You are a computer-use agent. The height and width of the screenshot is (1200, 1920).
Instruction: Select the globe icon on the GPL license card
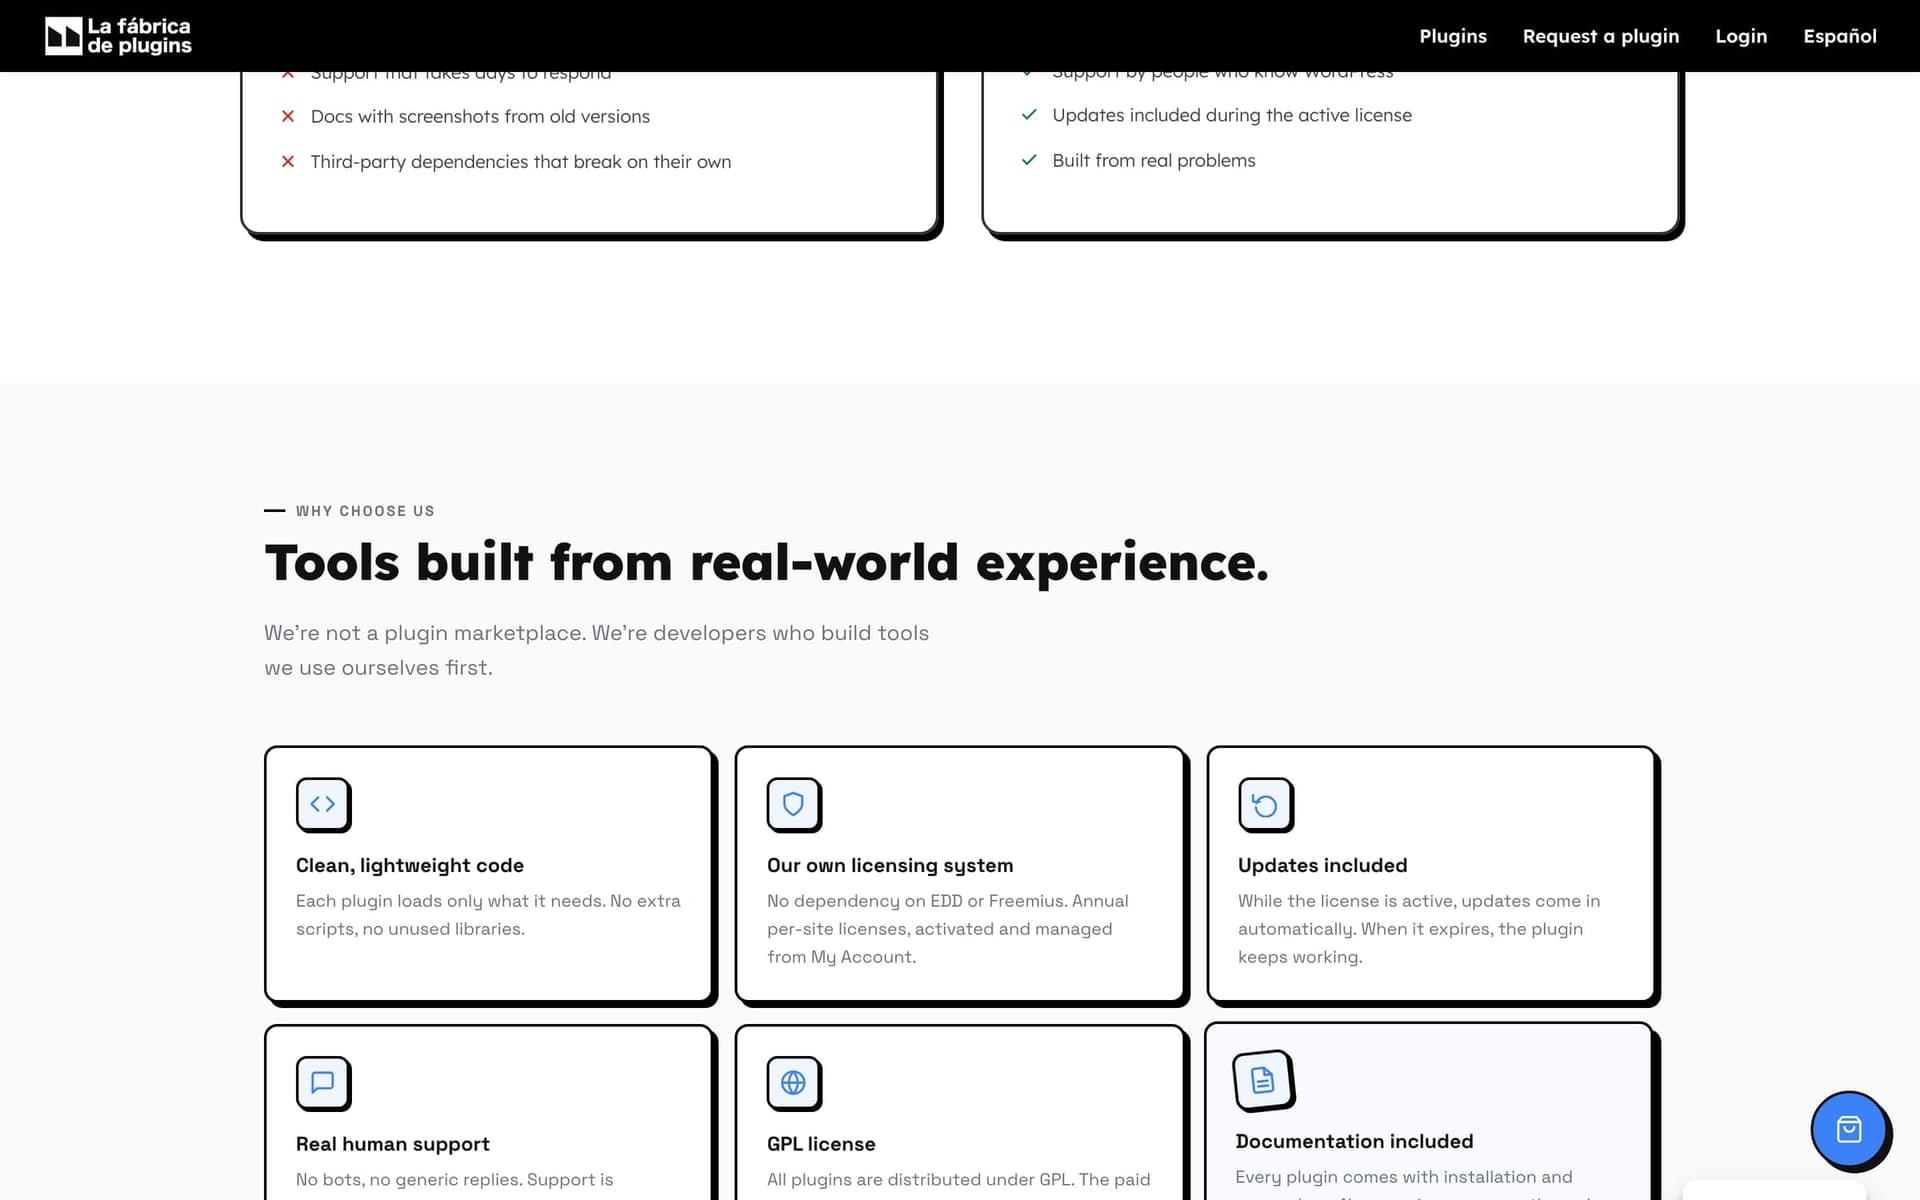793,1082
